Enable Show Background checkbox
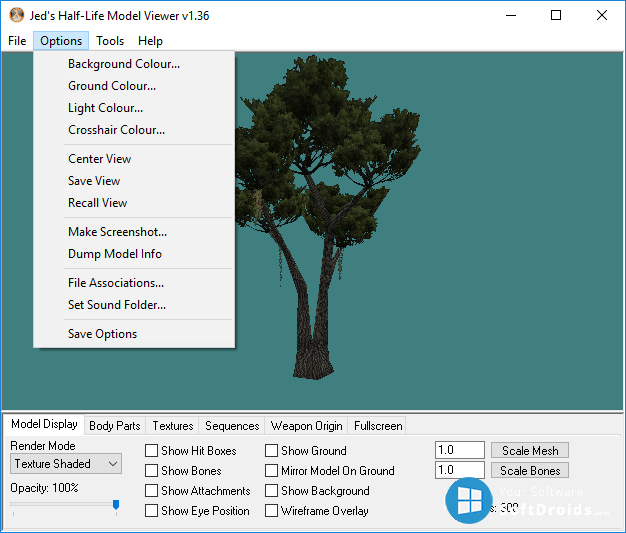Viewport: 626px width, 533px height. pos(271,491)
